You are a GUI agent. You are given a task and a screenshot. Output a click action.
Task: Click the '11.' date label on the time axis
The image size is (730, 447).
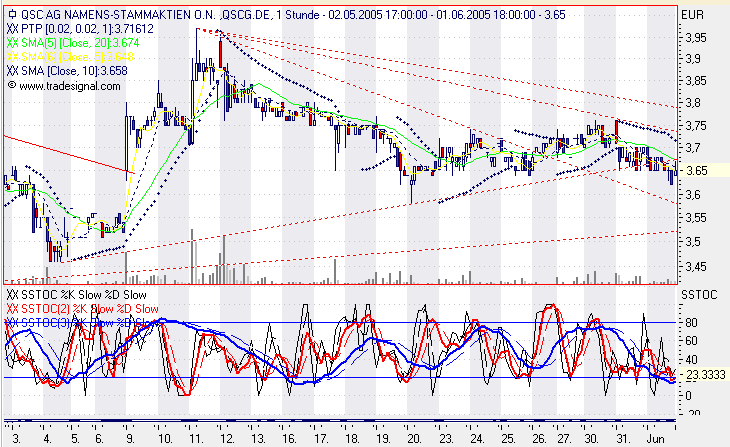(x=196, y=439)
